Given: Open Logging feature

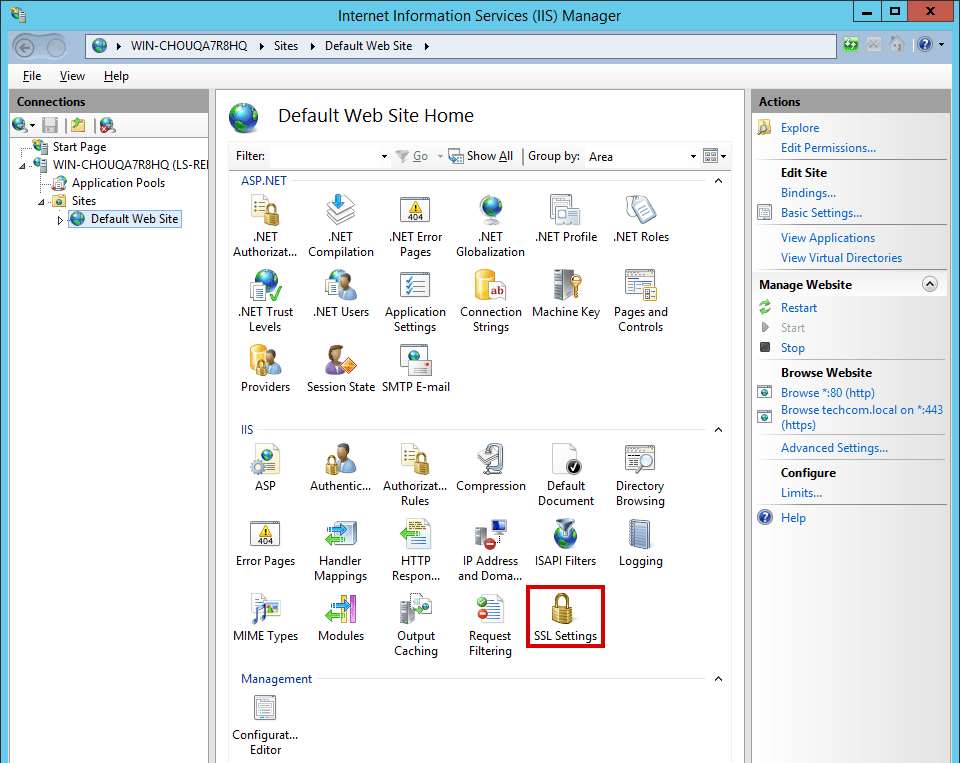Looking at the screenshot, I should tap(640, 543).
